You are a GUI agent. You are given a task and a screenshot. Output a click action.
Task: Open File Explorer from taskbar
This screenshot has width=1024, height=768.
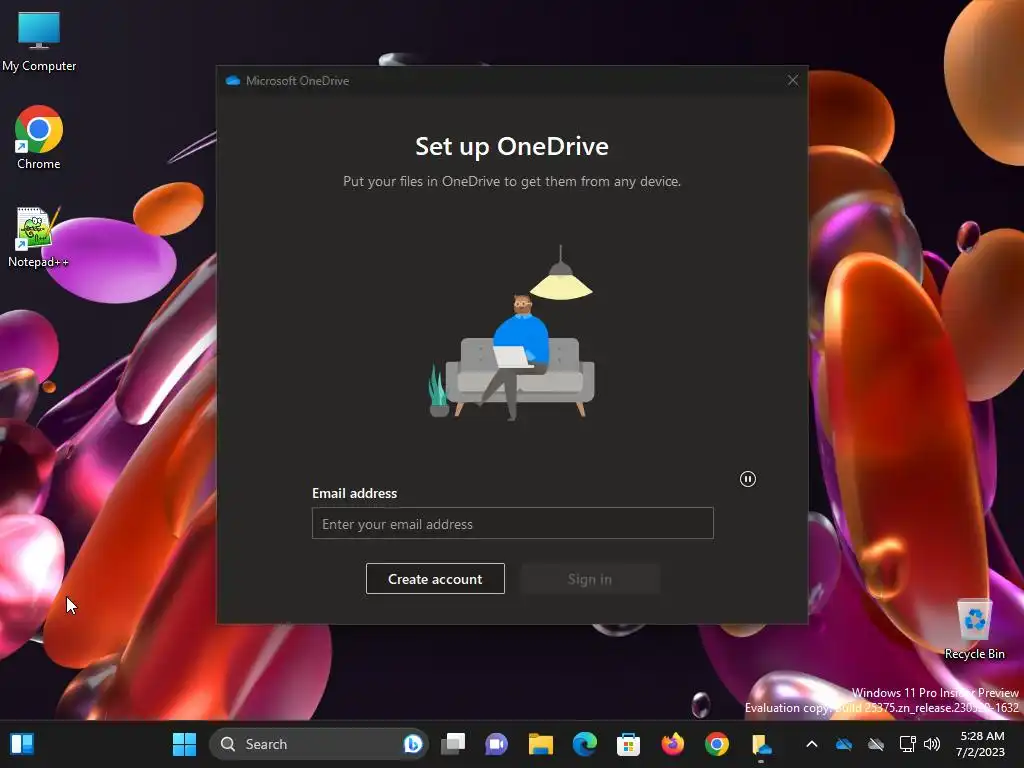click(541, 744)
